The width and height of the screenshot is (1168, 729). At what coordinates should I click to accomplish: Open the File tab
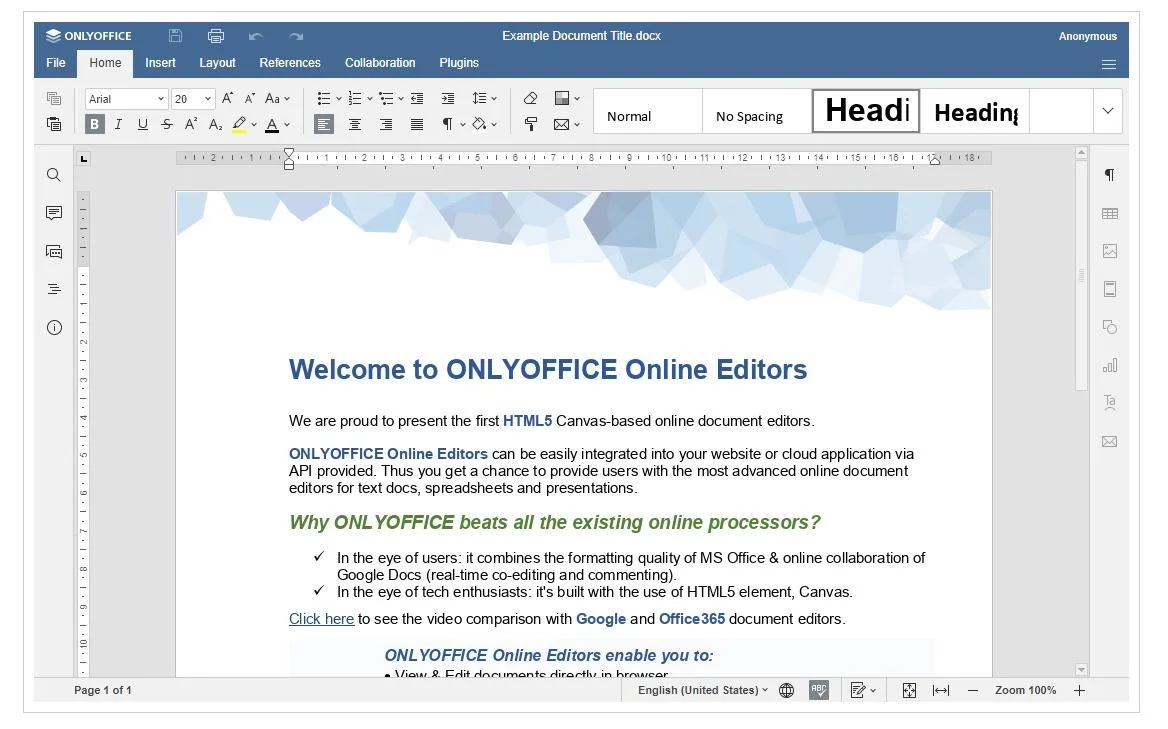[56, 63]
